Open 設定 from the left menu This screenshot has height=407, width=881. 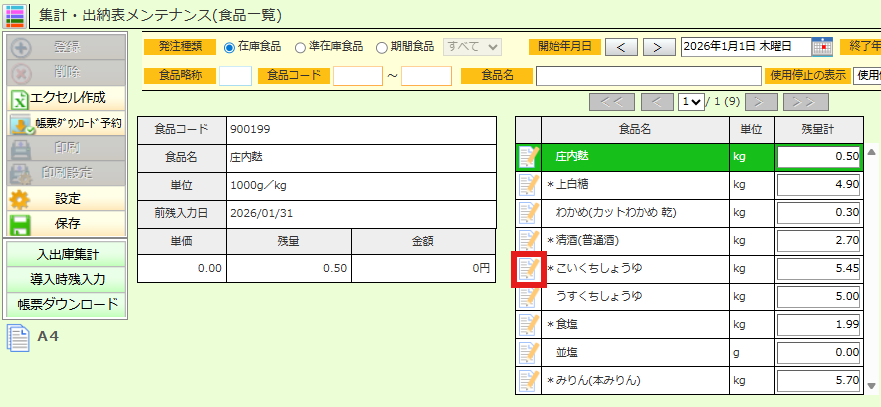[x=66, y=198]
